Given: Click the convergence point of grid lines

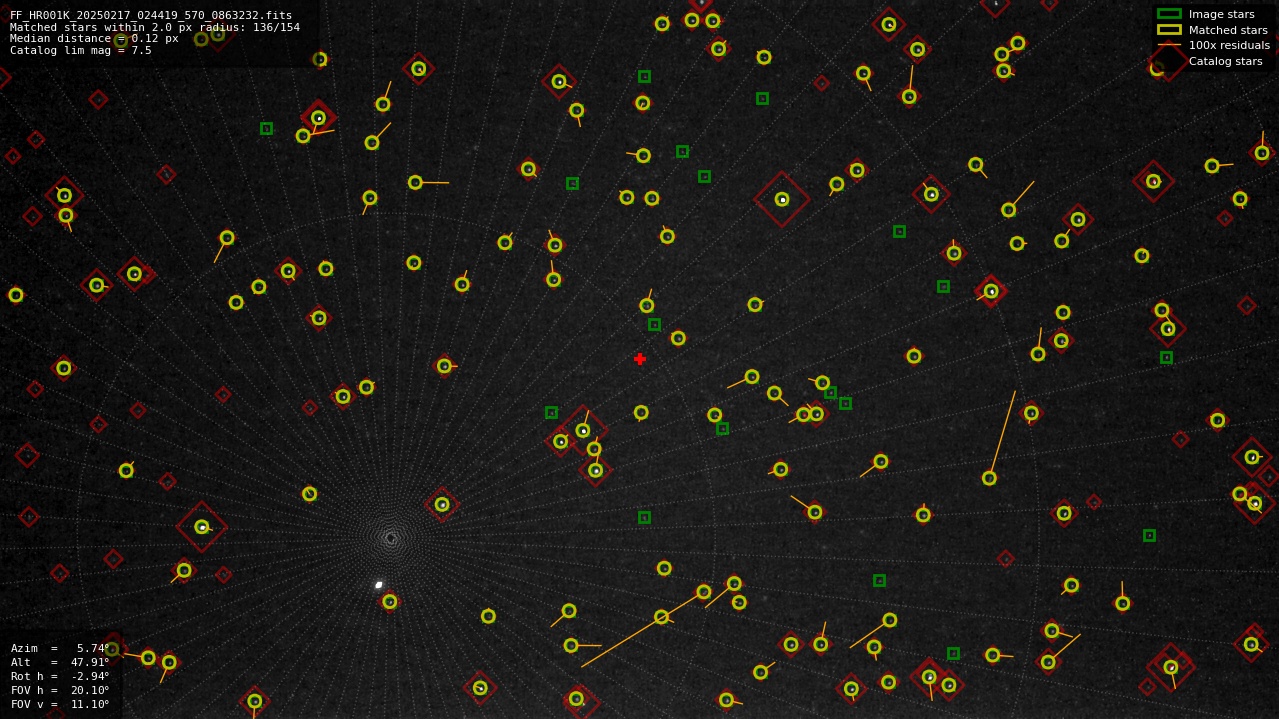Looking at the screenshot, I should pos(390,538).
